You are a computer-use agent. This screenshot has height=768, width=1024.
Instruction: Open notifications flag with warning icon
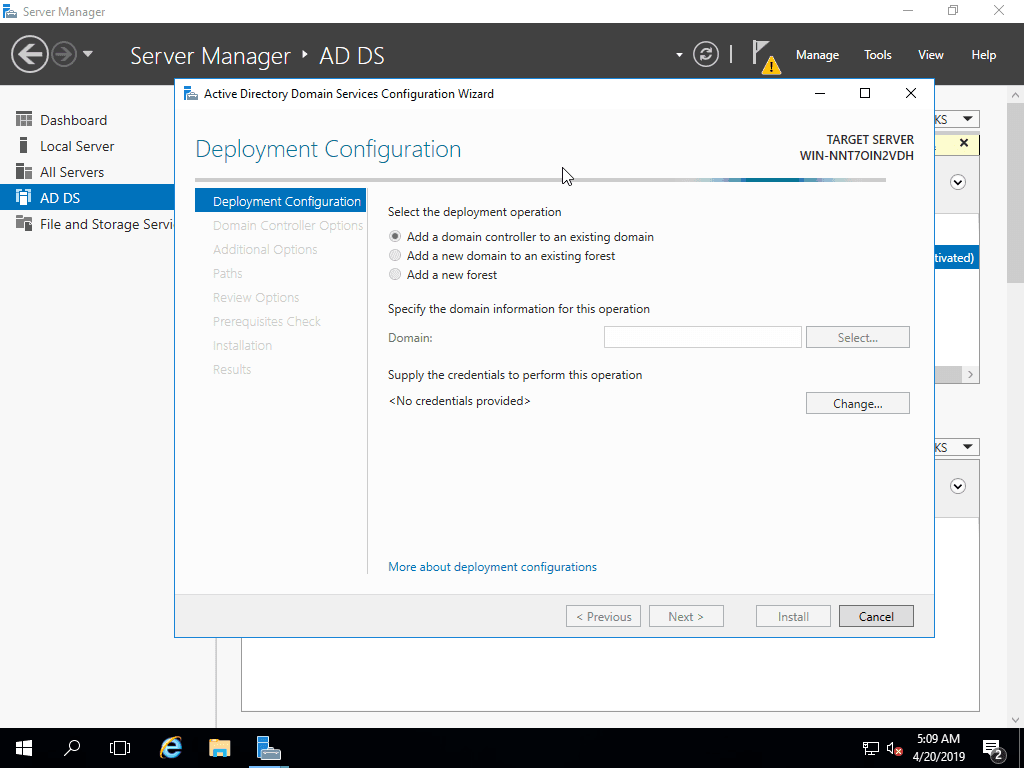(x=765, y=57)
